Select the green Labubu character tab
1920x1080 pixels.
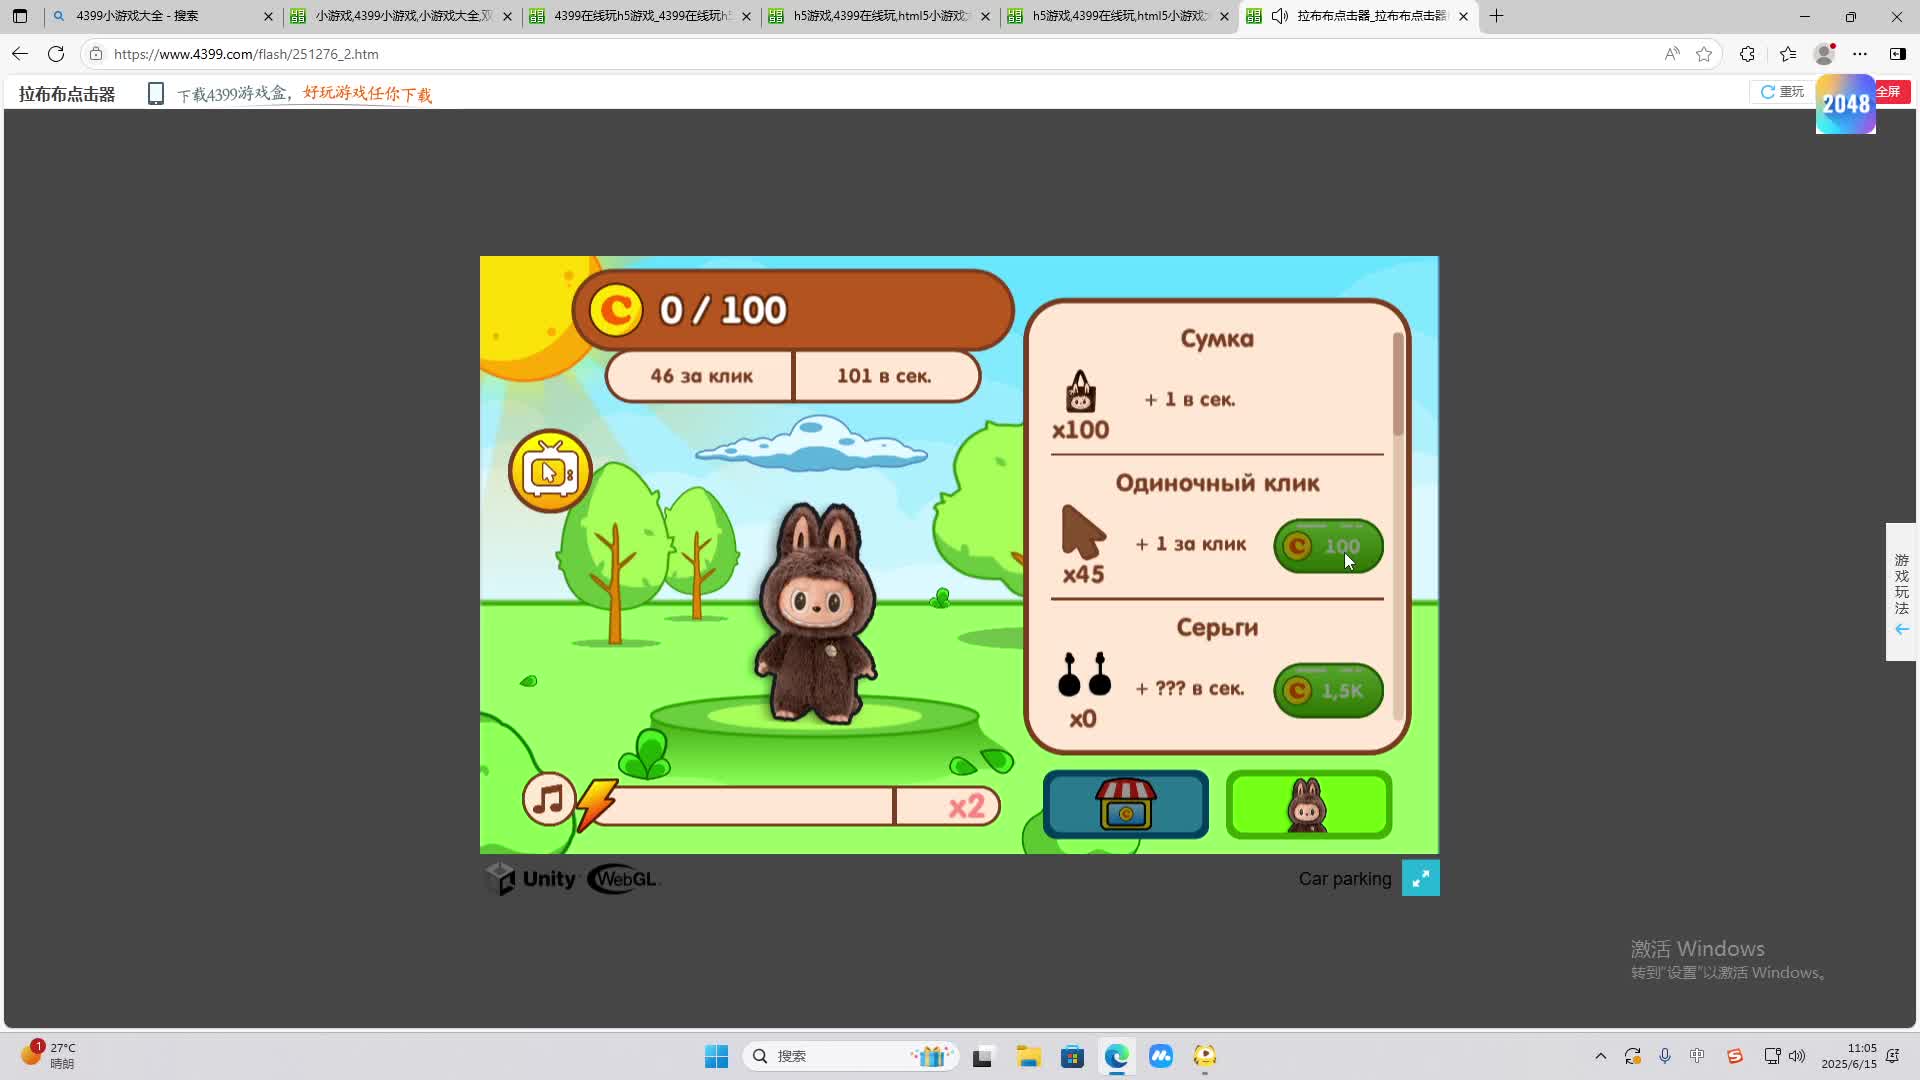1308,804
